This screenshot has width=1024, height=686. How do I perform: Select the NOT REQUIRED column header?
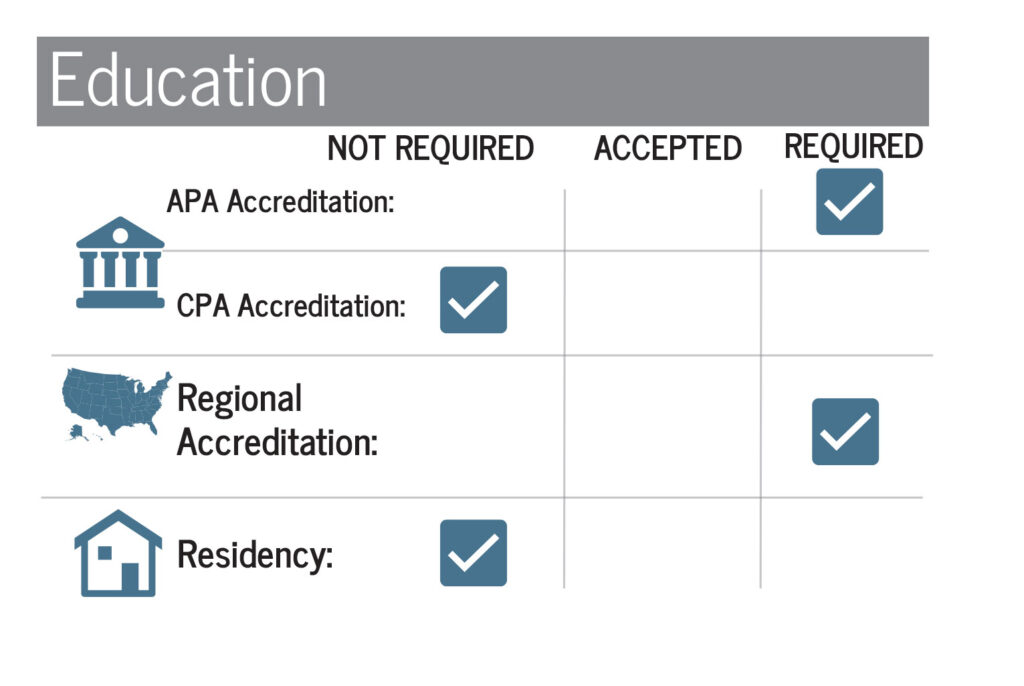pos(430,148)
